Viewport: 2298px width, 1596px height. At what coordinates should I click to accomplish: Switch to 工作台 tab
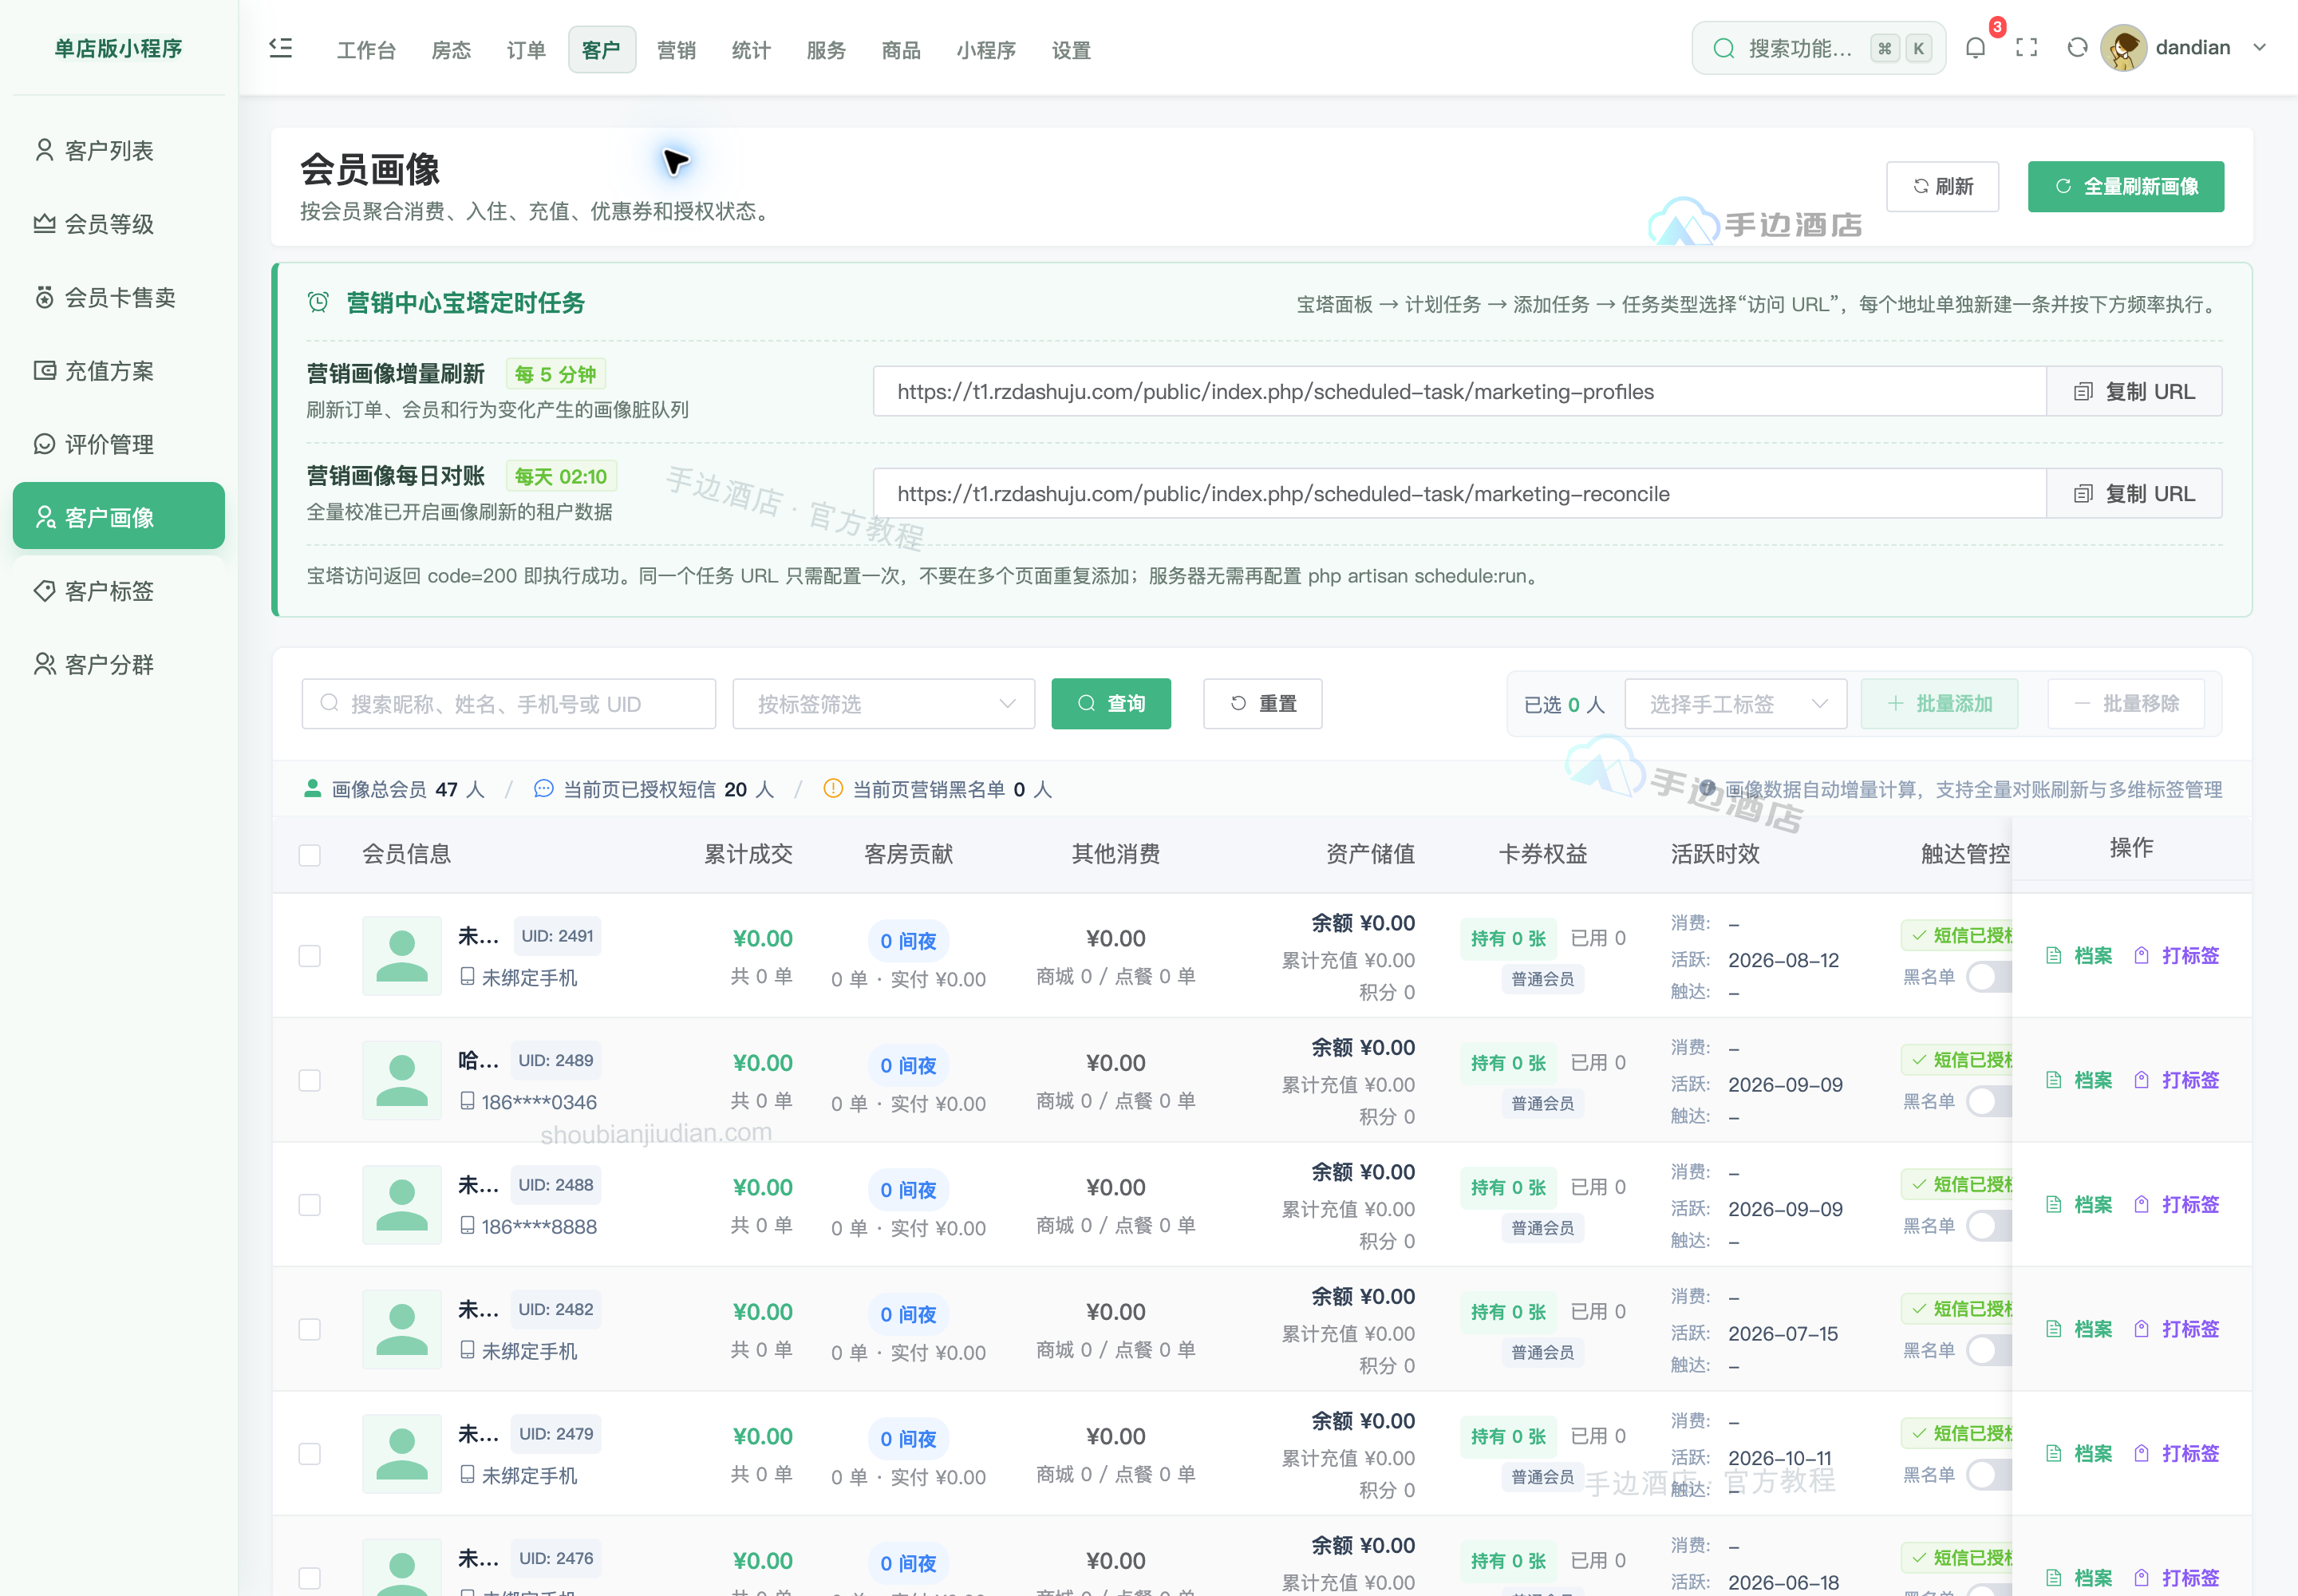(x=366, y=50)
